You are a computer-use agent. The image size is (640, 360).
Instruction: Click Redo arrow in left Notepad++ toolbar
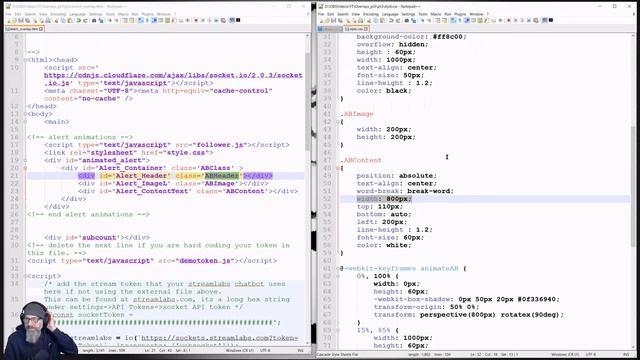click(x=85, y=20)
